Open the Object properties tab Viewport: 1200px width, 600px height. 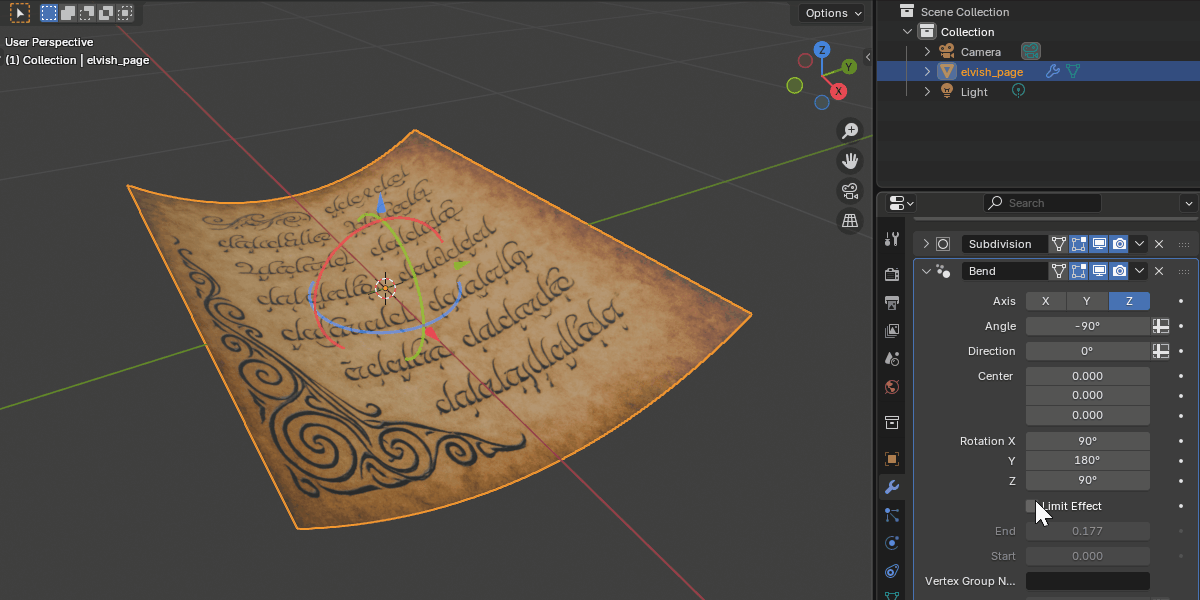coord(891,459)
